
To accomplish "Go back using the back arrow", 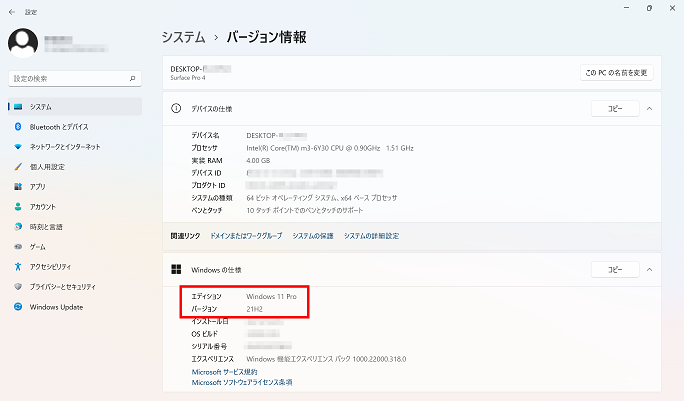I will [12, 12].
